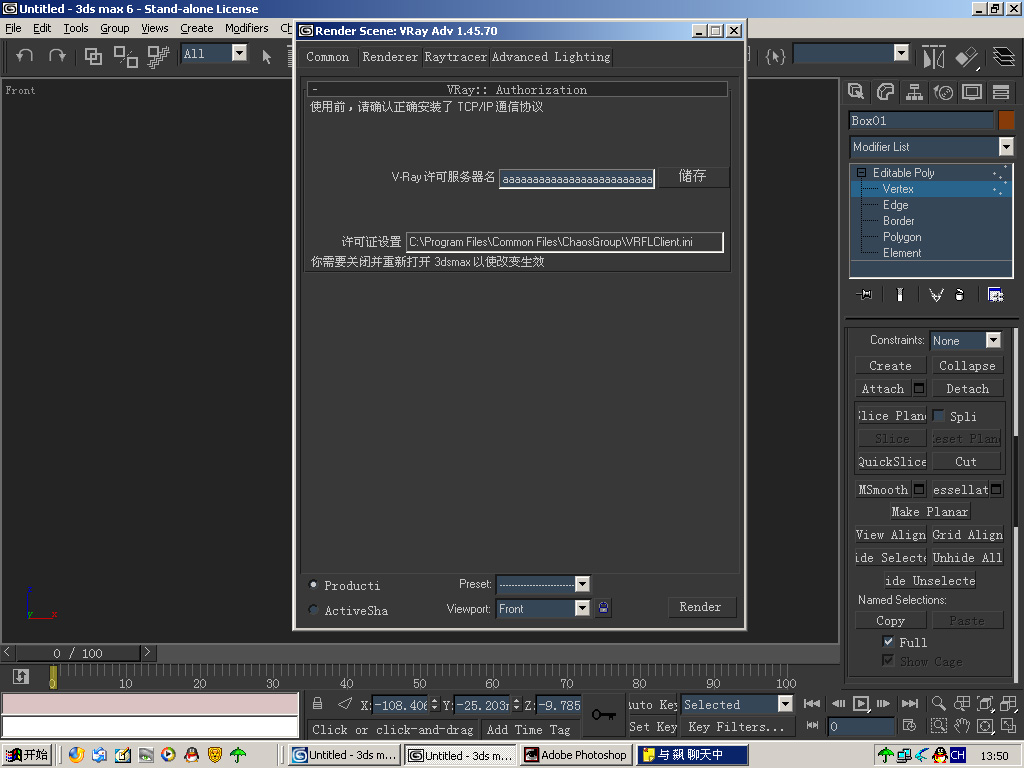
Task: Toggle the viewport lock in Render dialog
Action: [603, 608]
